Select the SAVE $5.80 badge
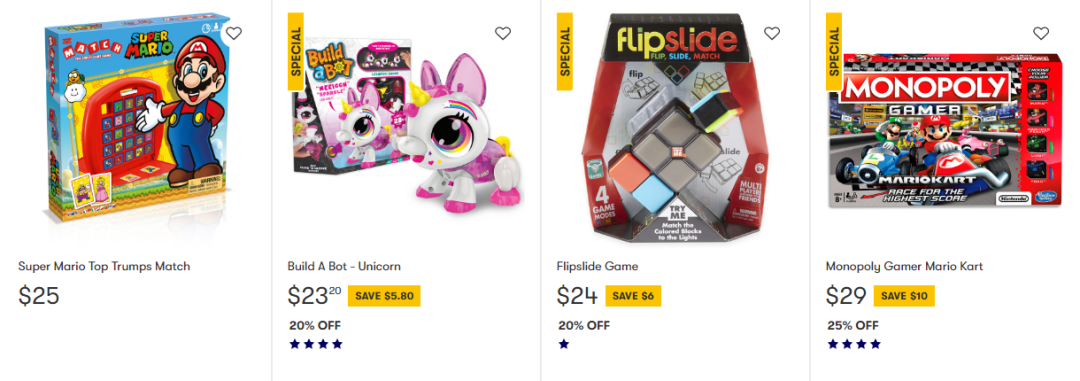Image resolution: width=1080 pixels, height=381 pixels. [x=384, y=296]
